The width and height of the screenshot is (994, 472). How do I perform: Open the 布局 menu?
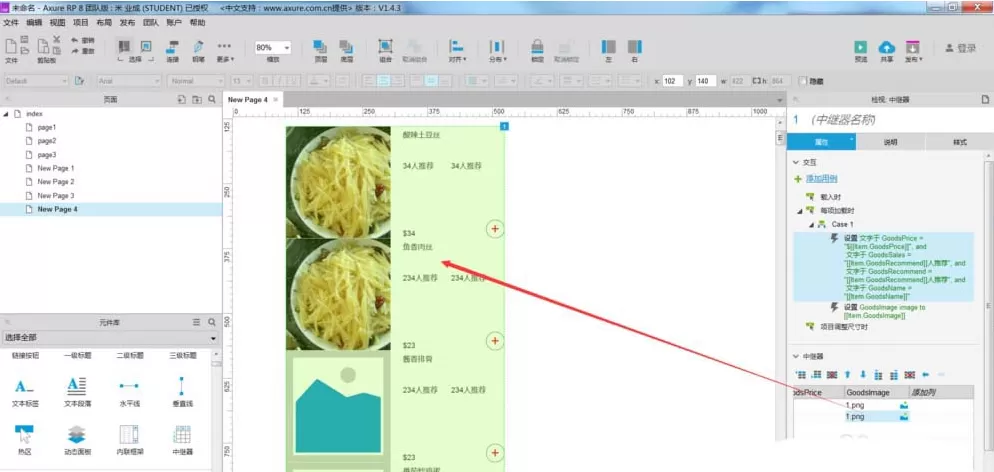click(x=104, y=22)
